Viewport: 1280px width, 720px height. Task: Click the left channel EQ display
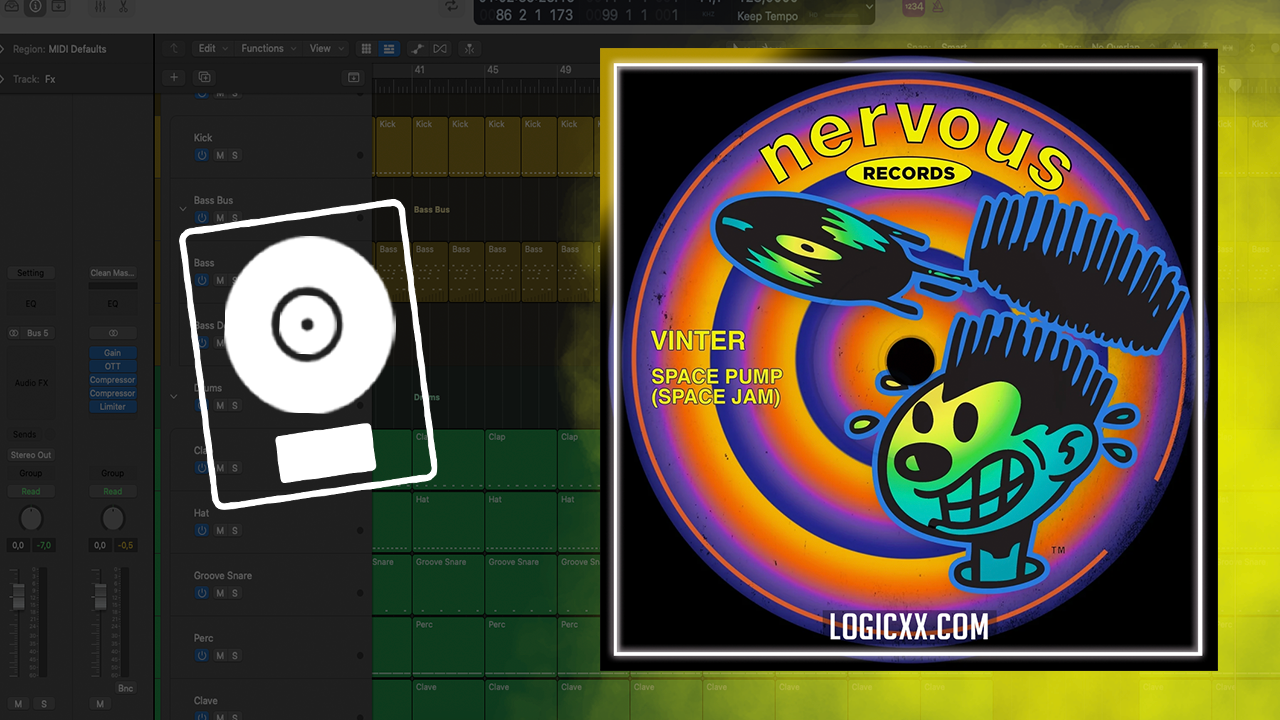pos(31,303)
